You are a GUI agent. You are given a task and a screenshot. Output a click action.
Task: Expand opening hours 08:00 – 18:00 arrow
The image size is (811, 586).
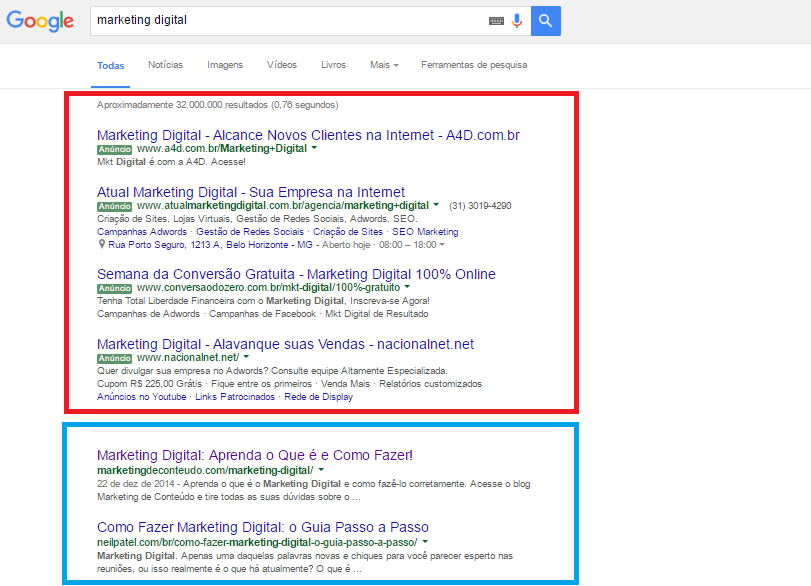click(442, 244)
